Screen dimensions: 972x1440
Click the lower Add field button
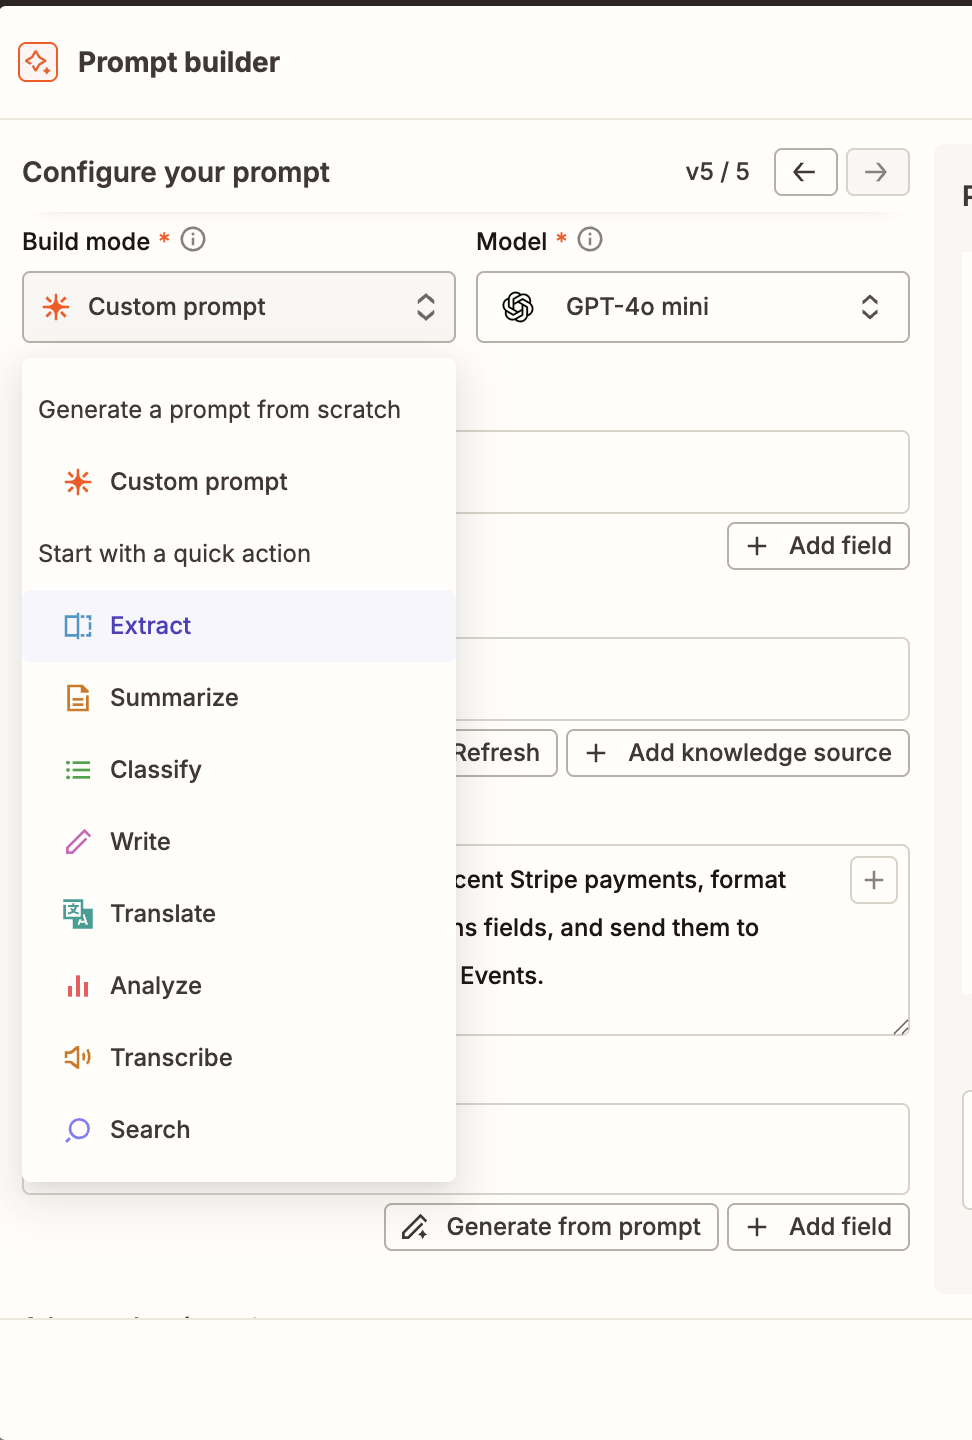[x=818, y=1227]
